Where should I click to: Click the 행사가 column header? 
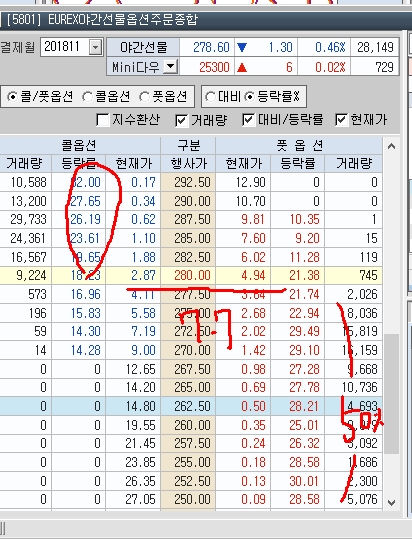[x=188, y=164]
